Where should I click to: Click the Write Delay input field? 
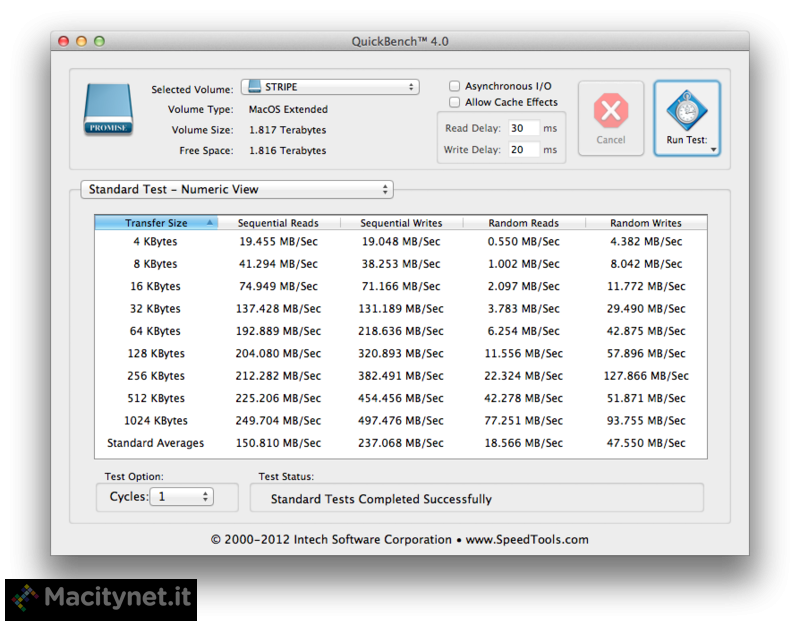pos(523,149)
